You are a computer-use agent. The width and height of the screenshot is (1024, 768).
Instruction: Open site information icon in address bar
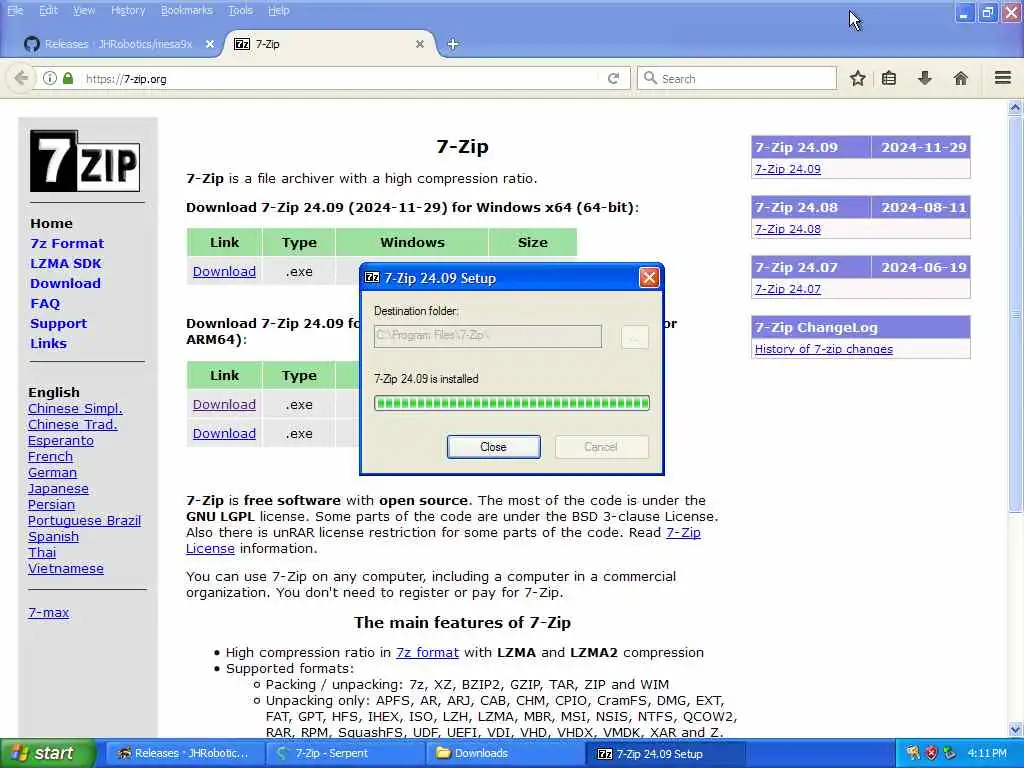(x=50, y=78)
